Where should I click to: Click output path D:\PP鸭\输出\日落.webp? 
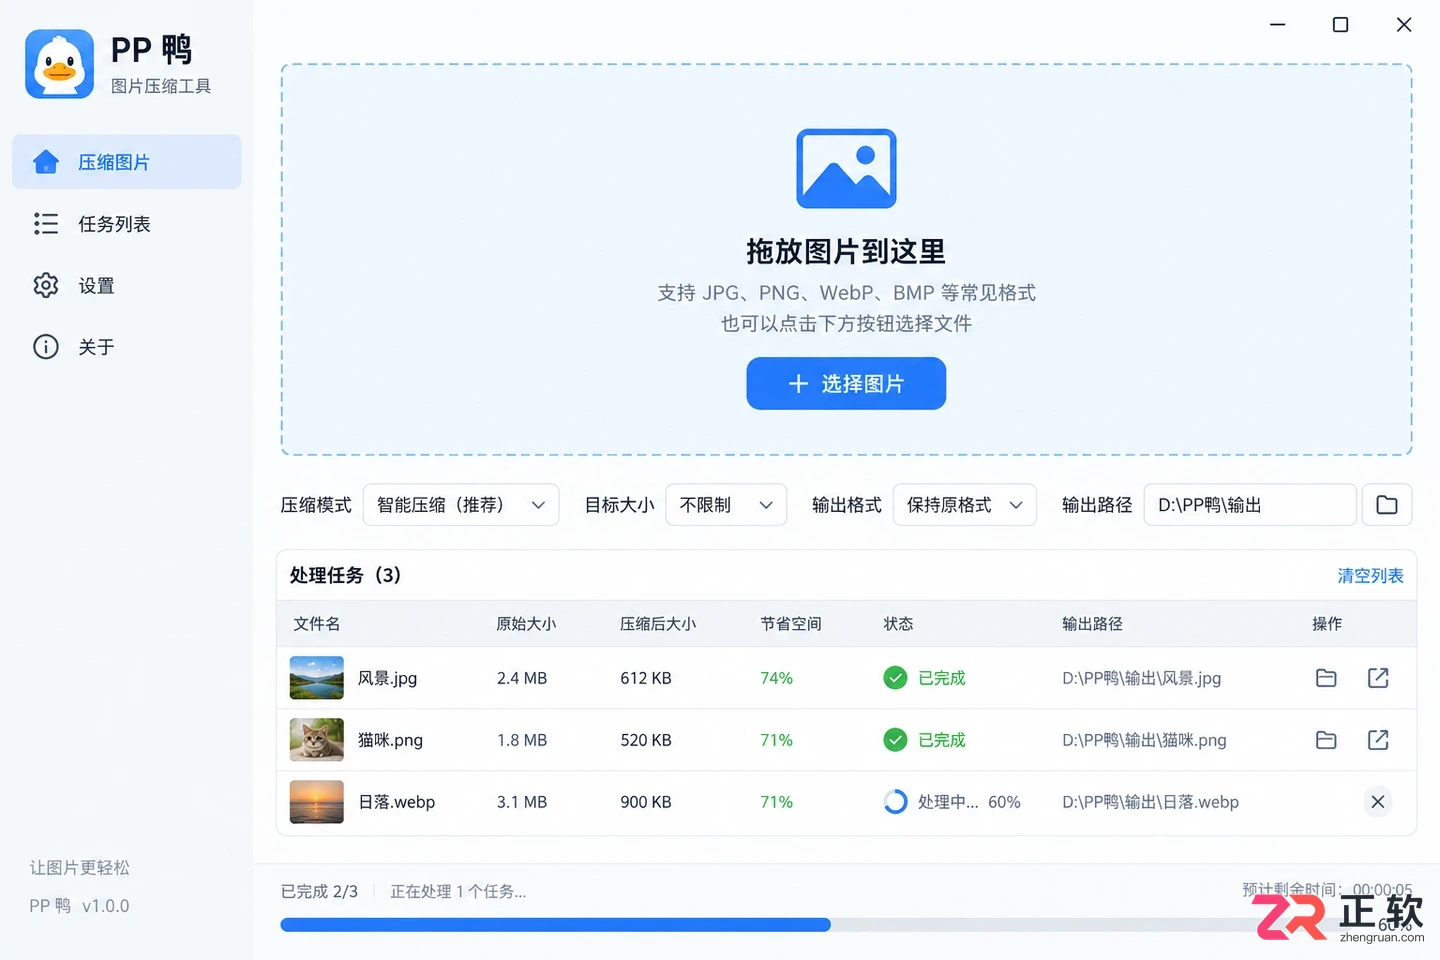(x=1150, y=802)
